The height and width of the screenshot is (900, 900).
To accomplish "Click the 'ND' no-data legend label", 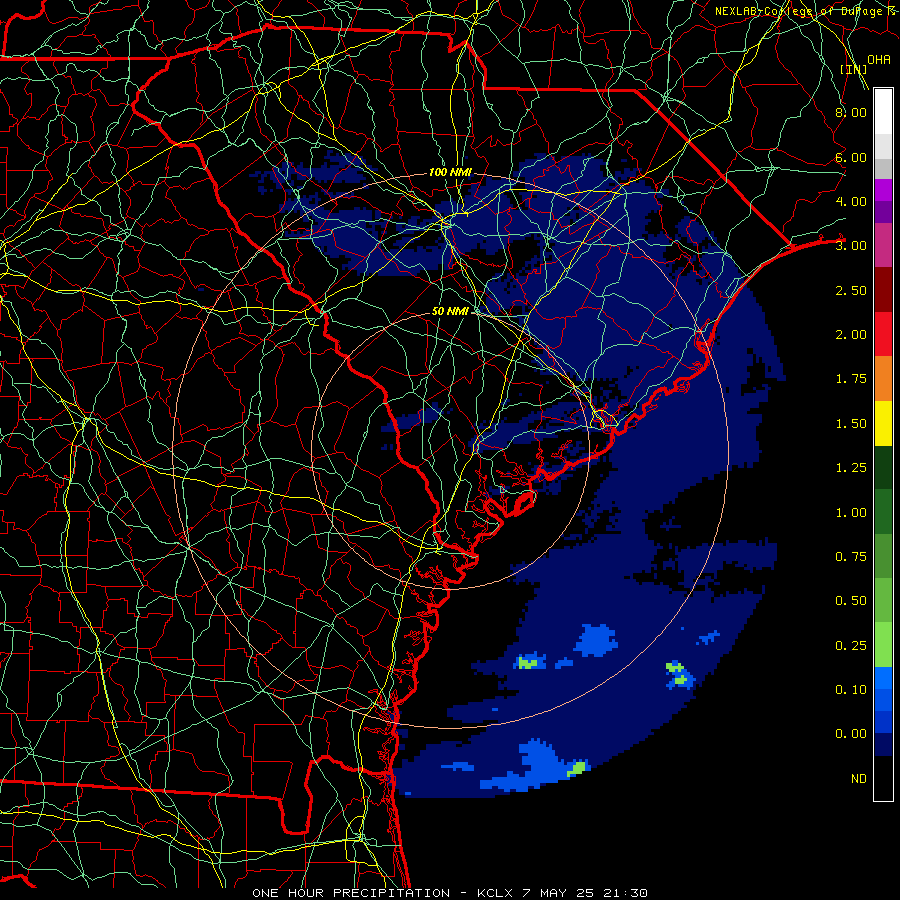I will [x=859, y=779].
